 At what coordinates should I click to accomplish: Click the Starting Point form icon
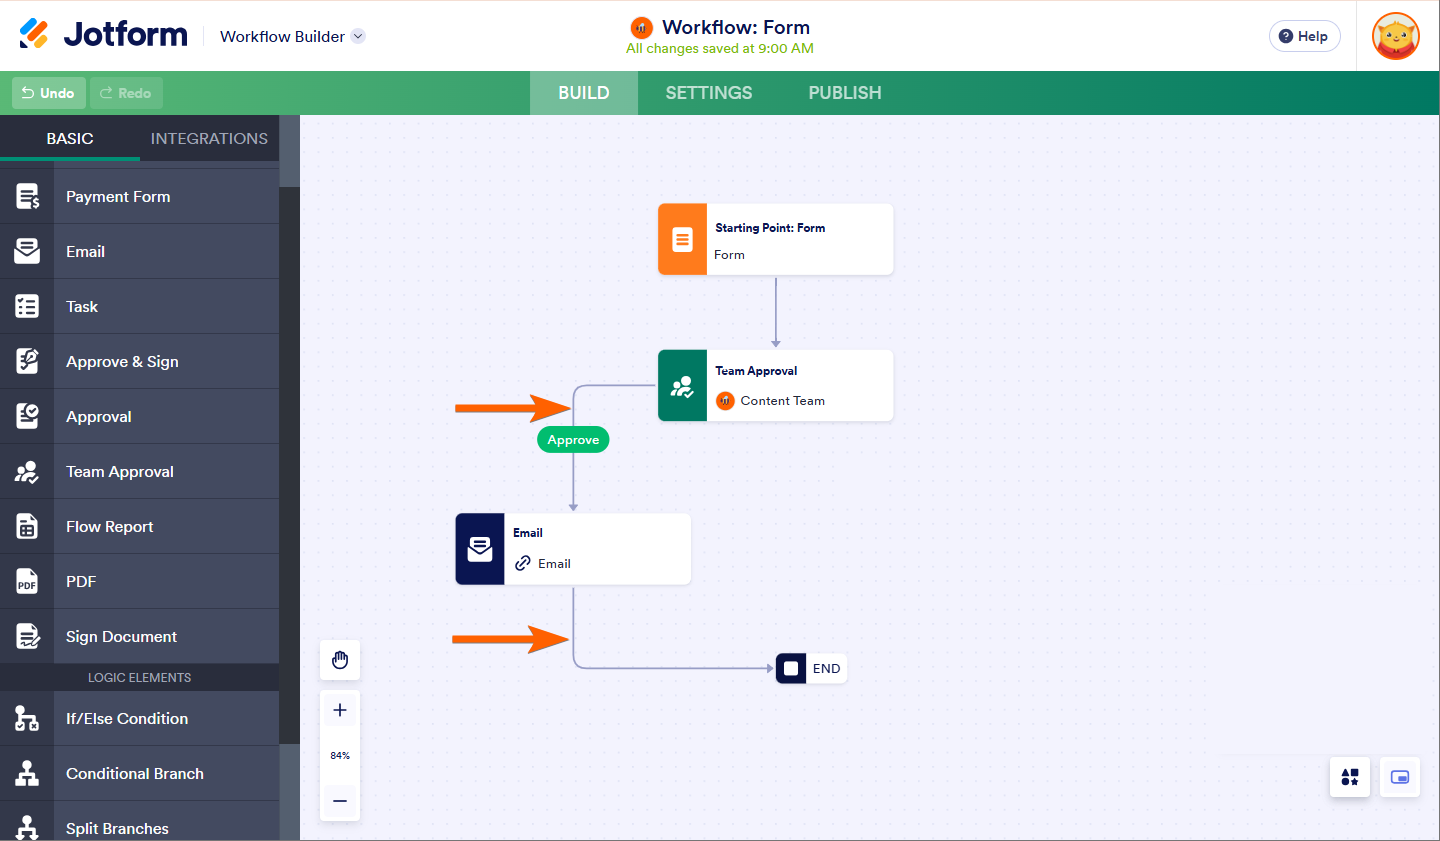(x=683, y=240)
